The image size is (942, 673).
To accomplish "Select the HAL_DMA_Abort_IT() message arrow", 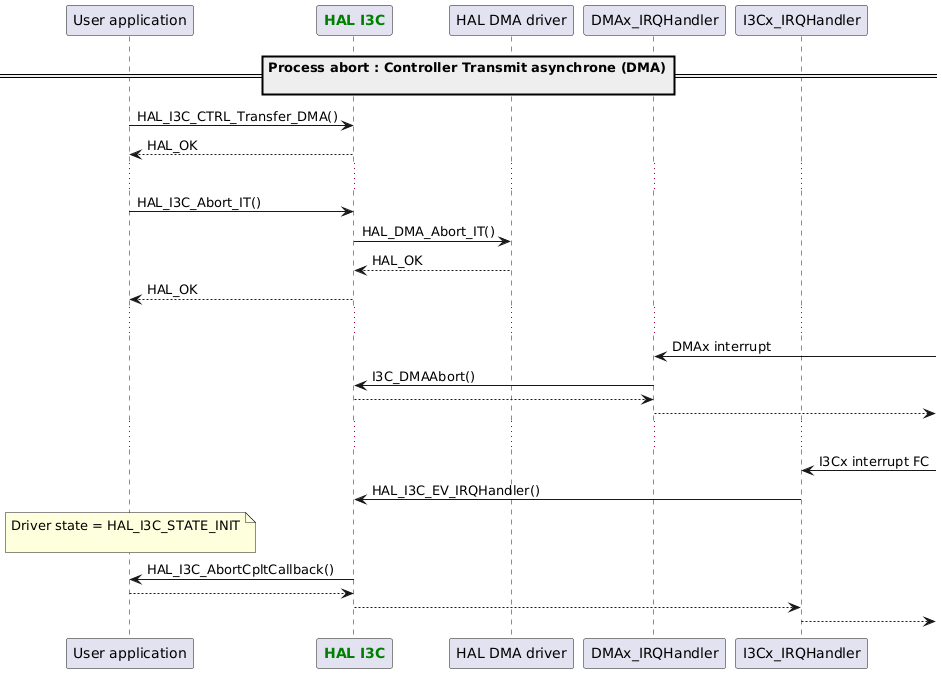I will coord(430,241).
